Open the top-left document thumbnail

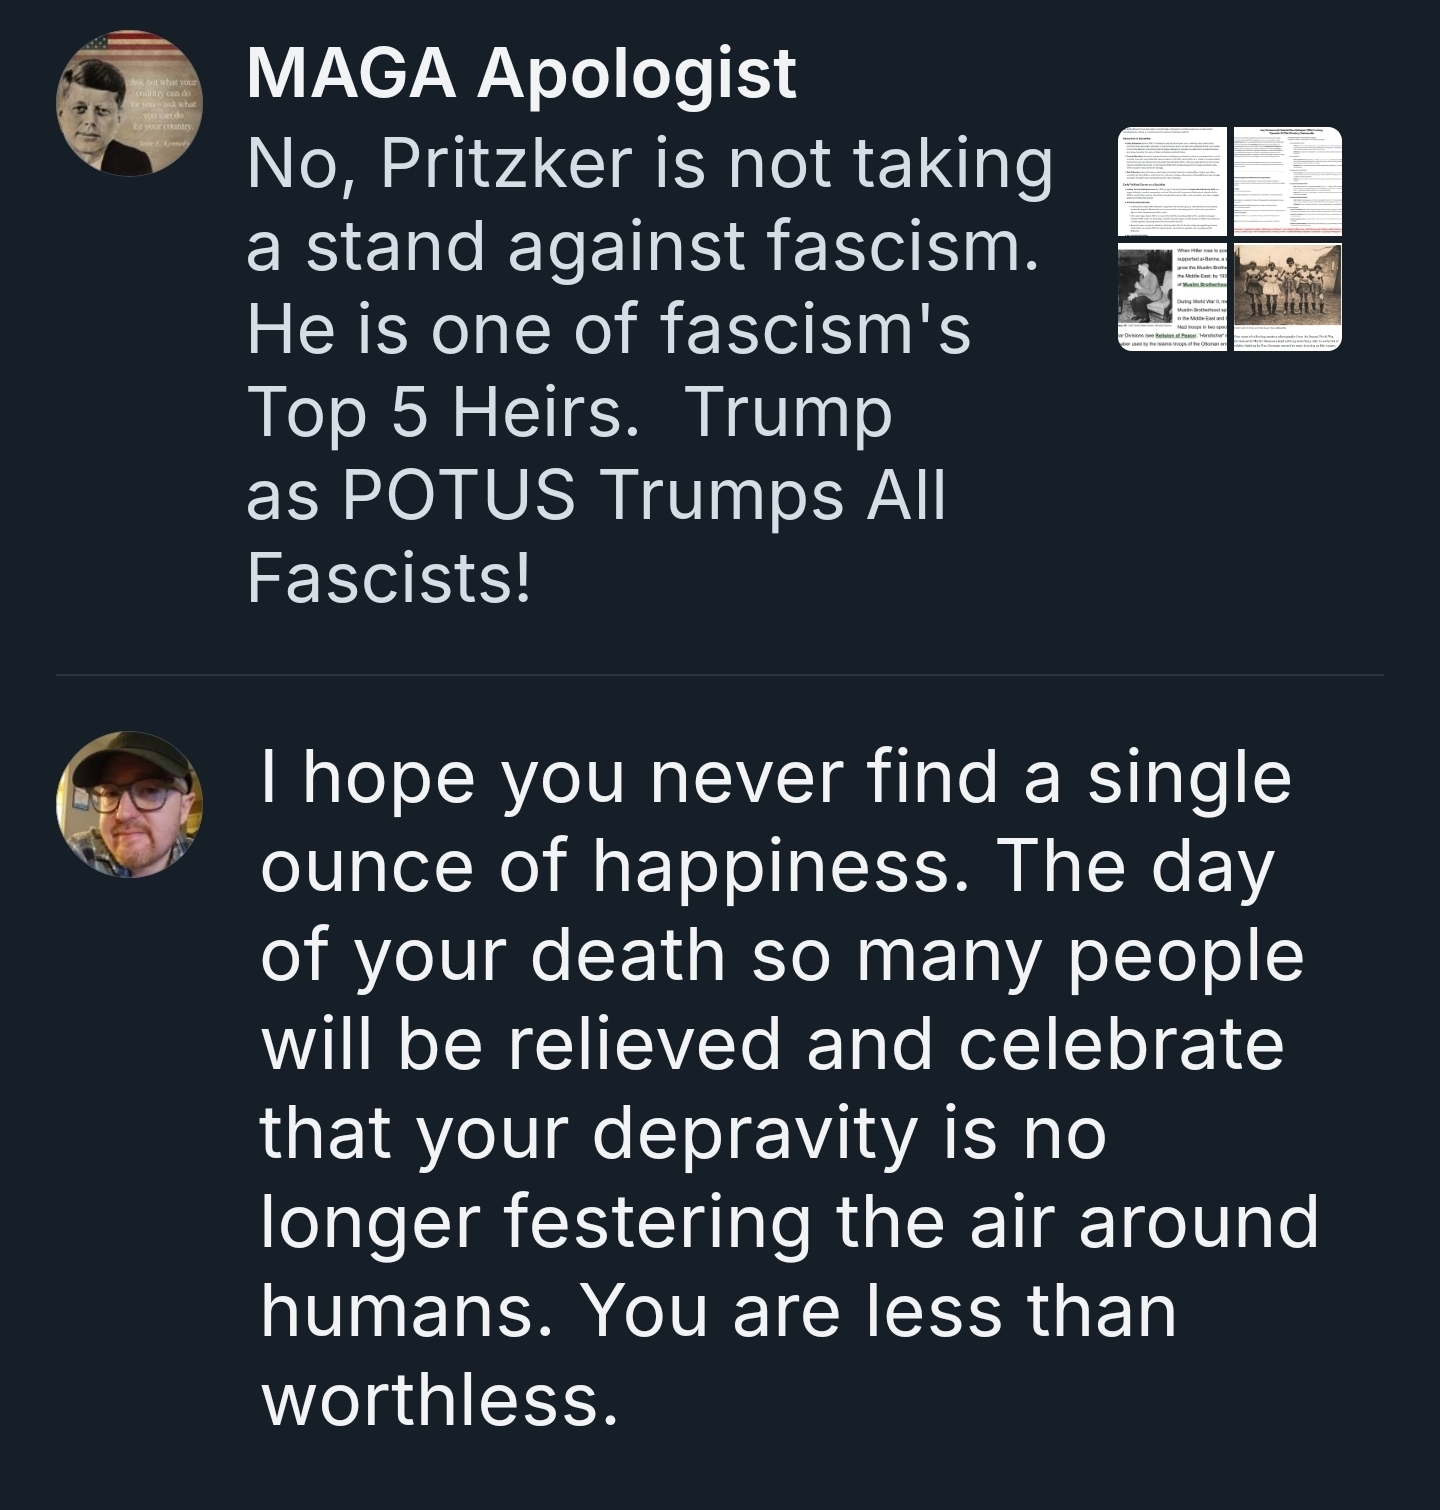pos(1172,183)
